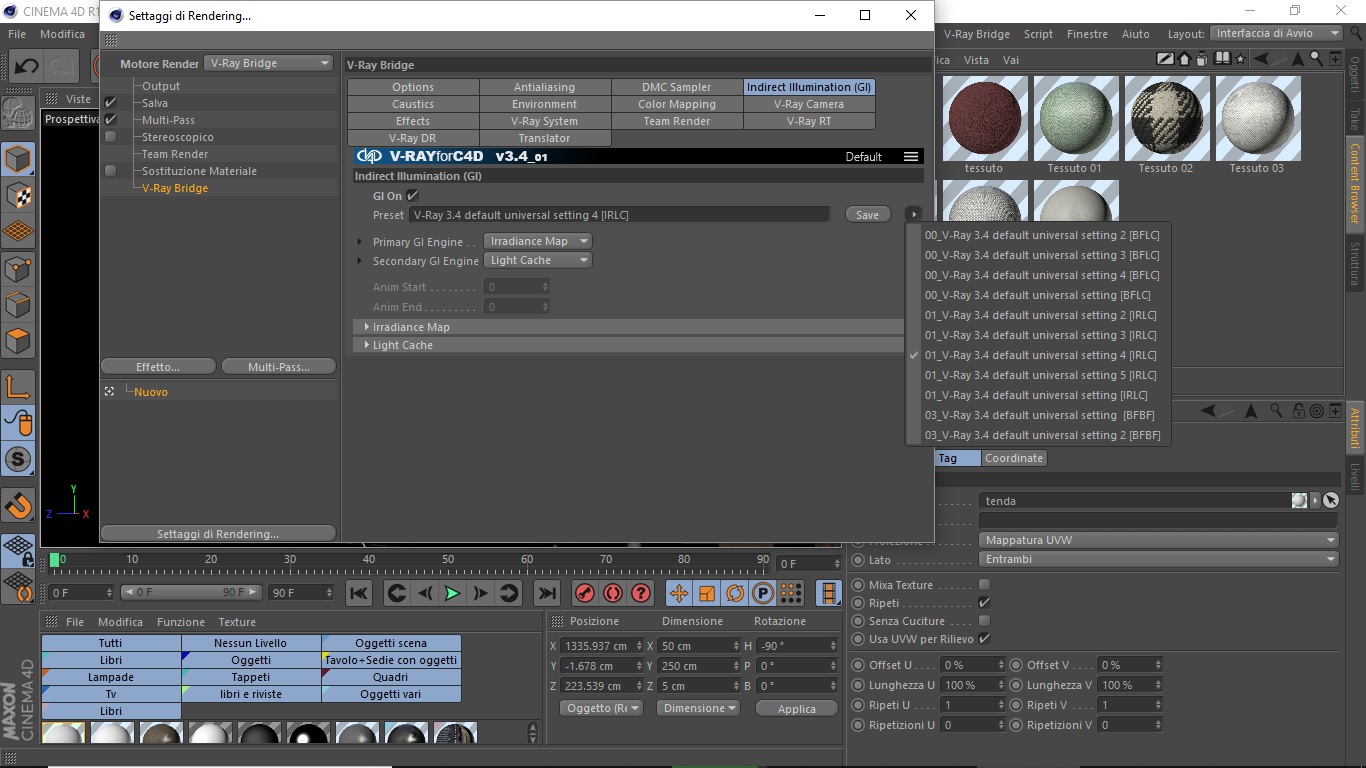Go to start of animation
Screen dimensions: 1366x768
click(x=359, y=593)
